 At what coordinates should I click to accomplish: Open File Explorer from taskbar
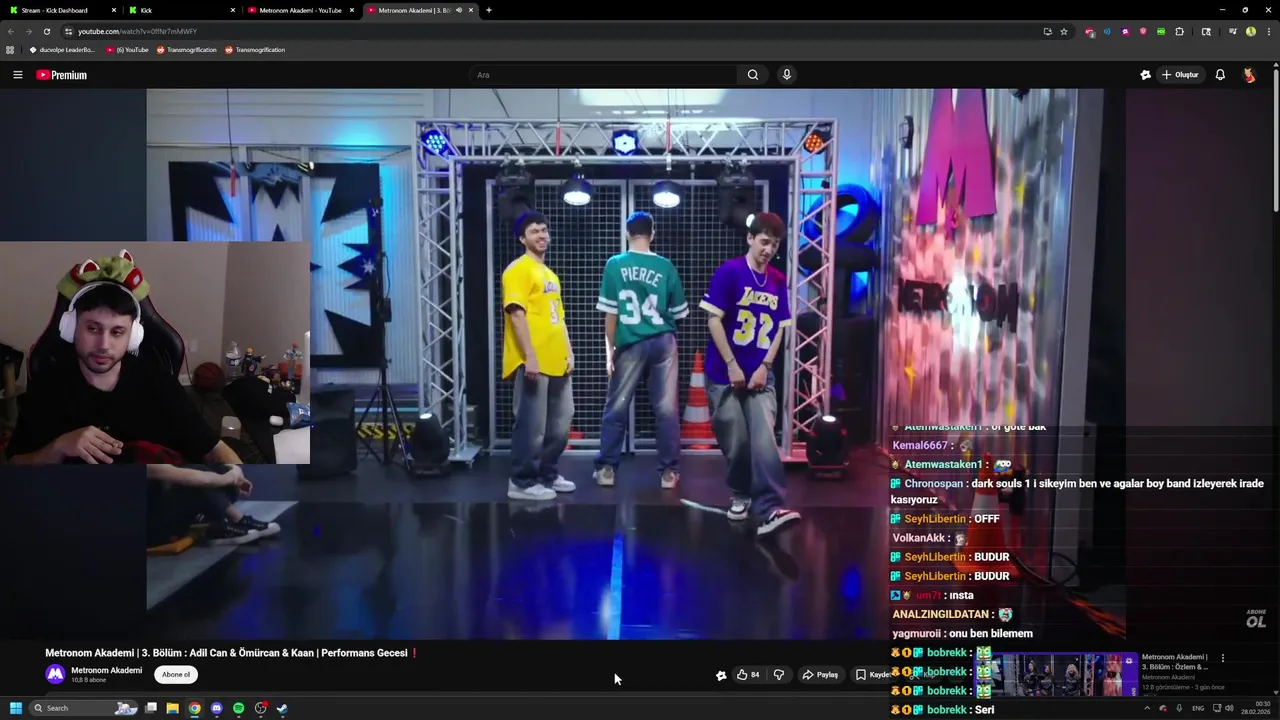172,708
